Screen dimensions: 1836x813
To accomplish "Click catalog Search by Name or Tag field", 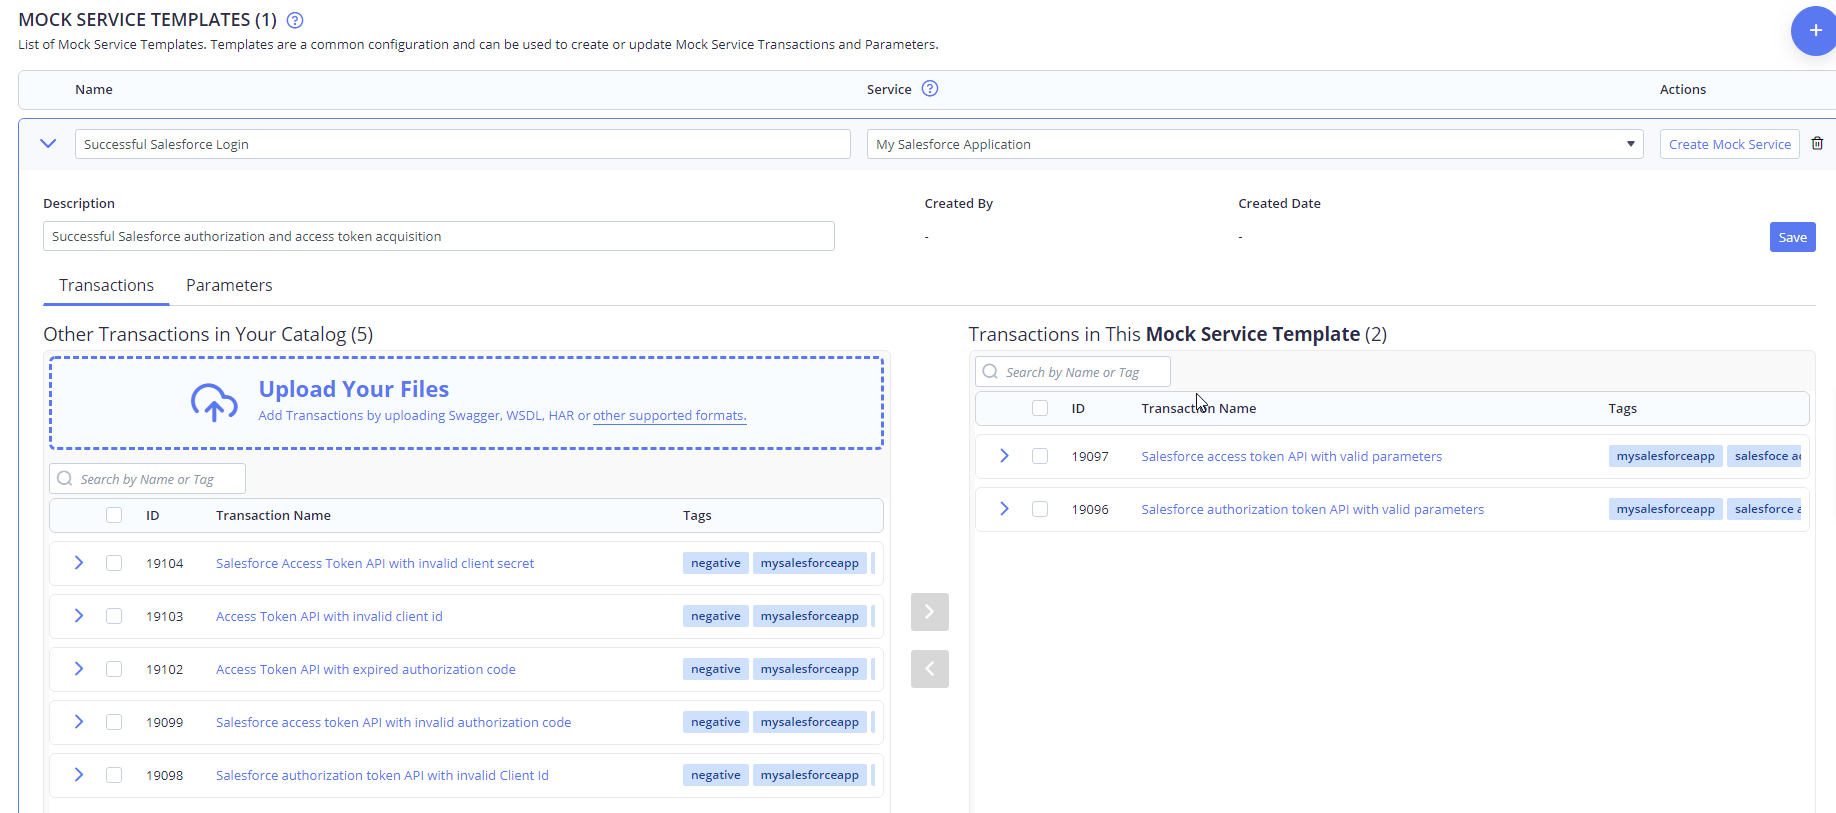I will (147, 479).
